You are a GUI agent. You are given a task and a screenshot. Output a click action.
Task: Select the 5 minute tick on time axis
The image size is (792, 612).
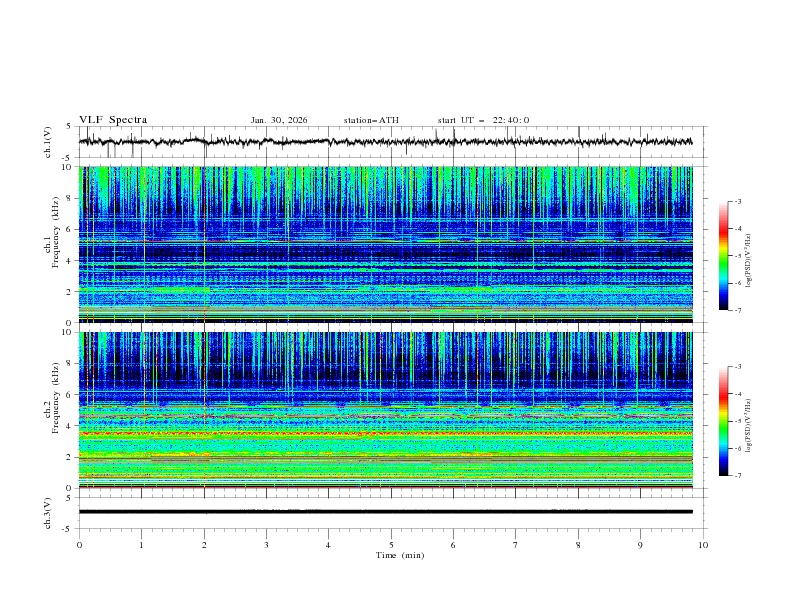tap(391, 545)
